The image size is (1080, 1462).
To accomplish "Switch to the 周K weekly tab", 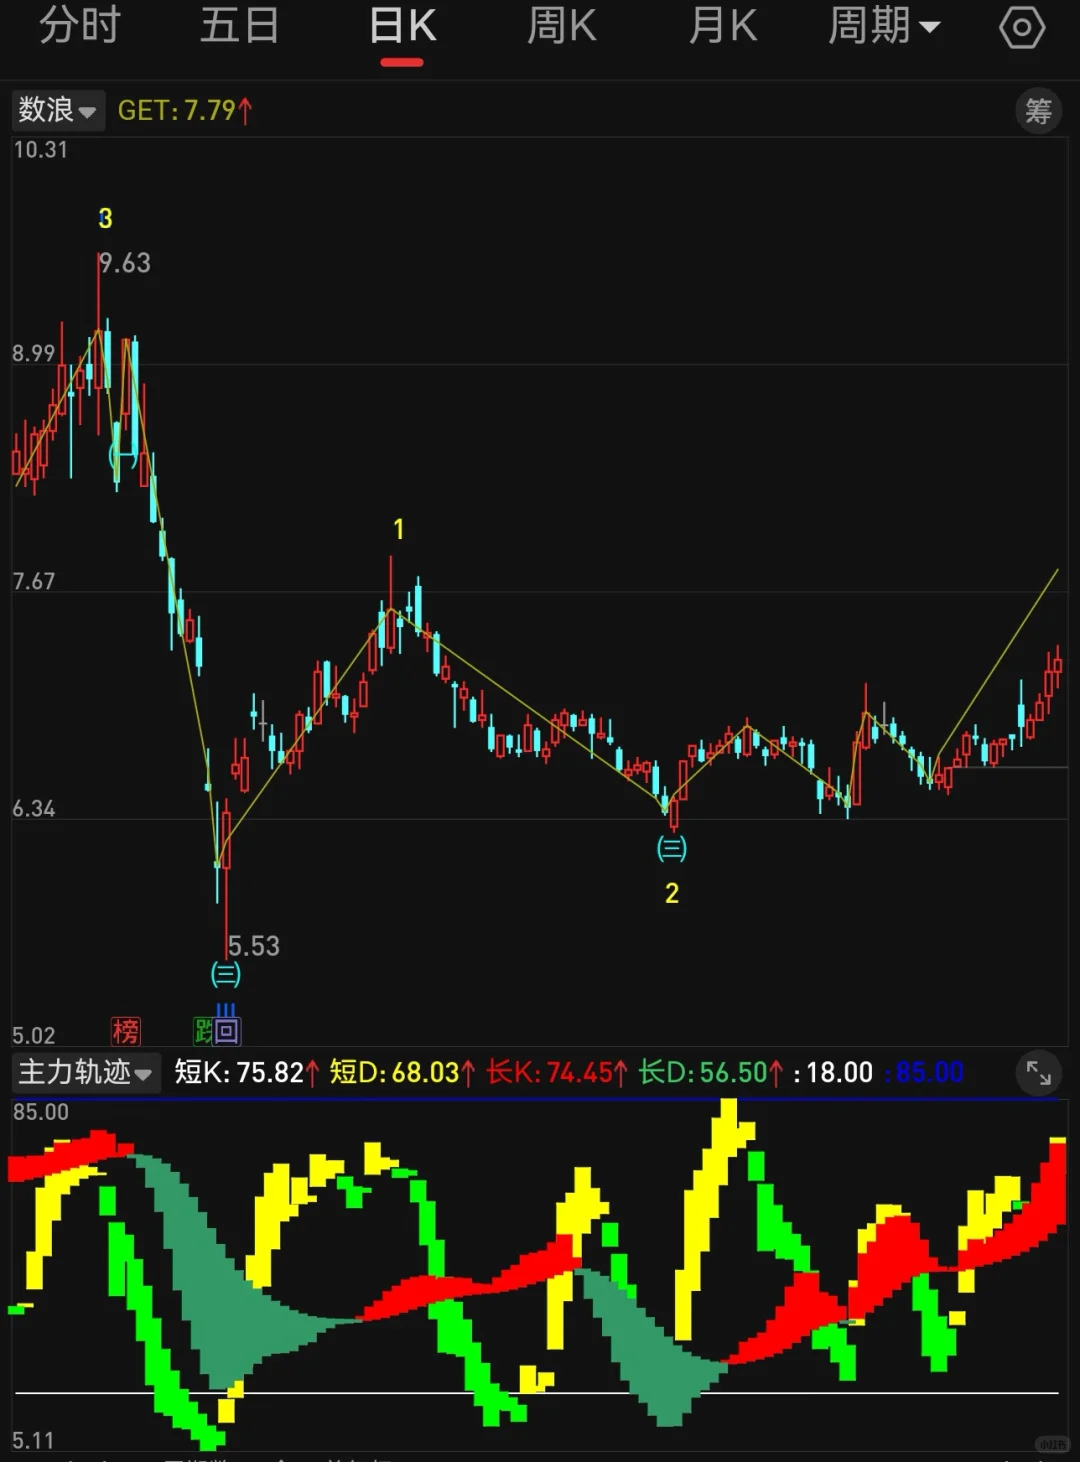I will tap(562, 26).
